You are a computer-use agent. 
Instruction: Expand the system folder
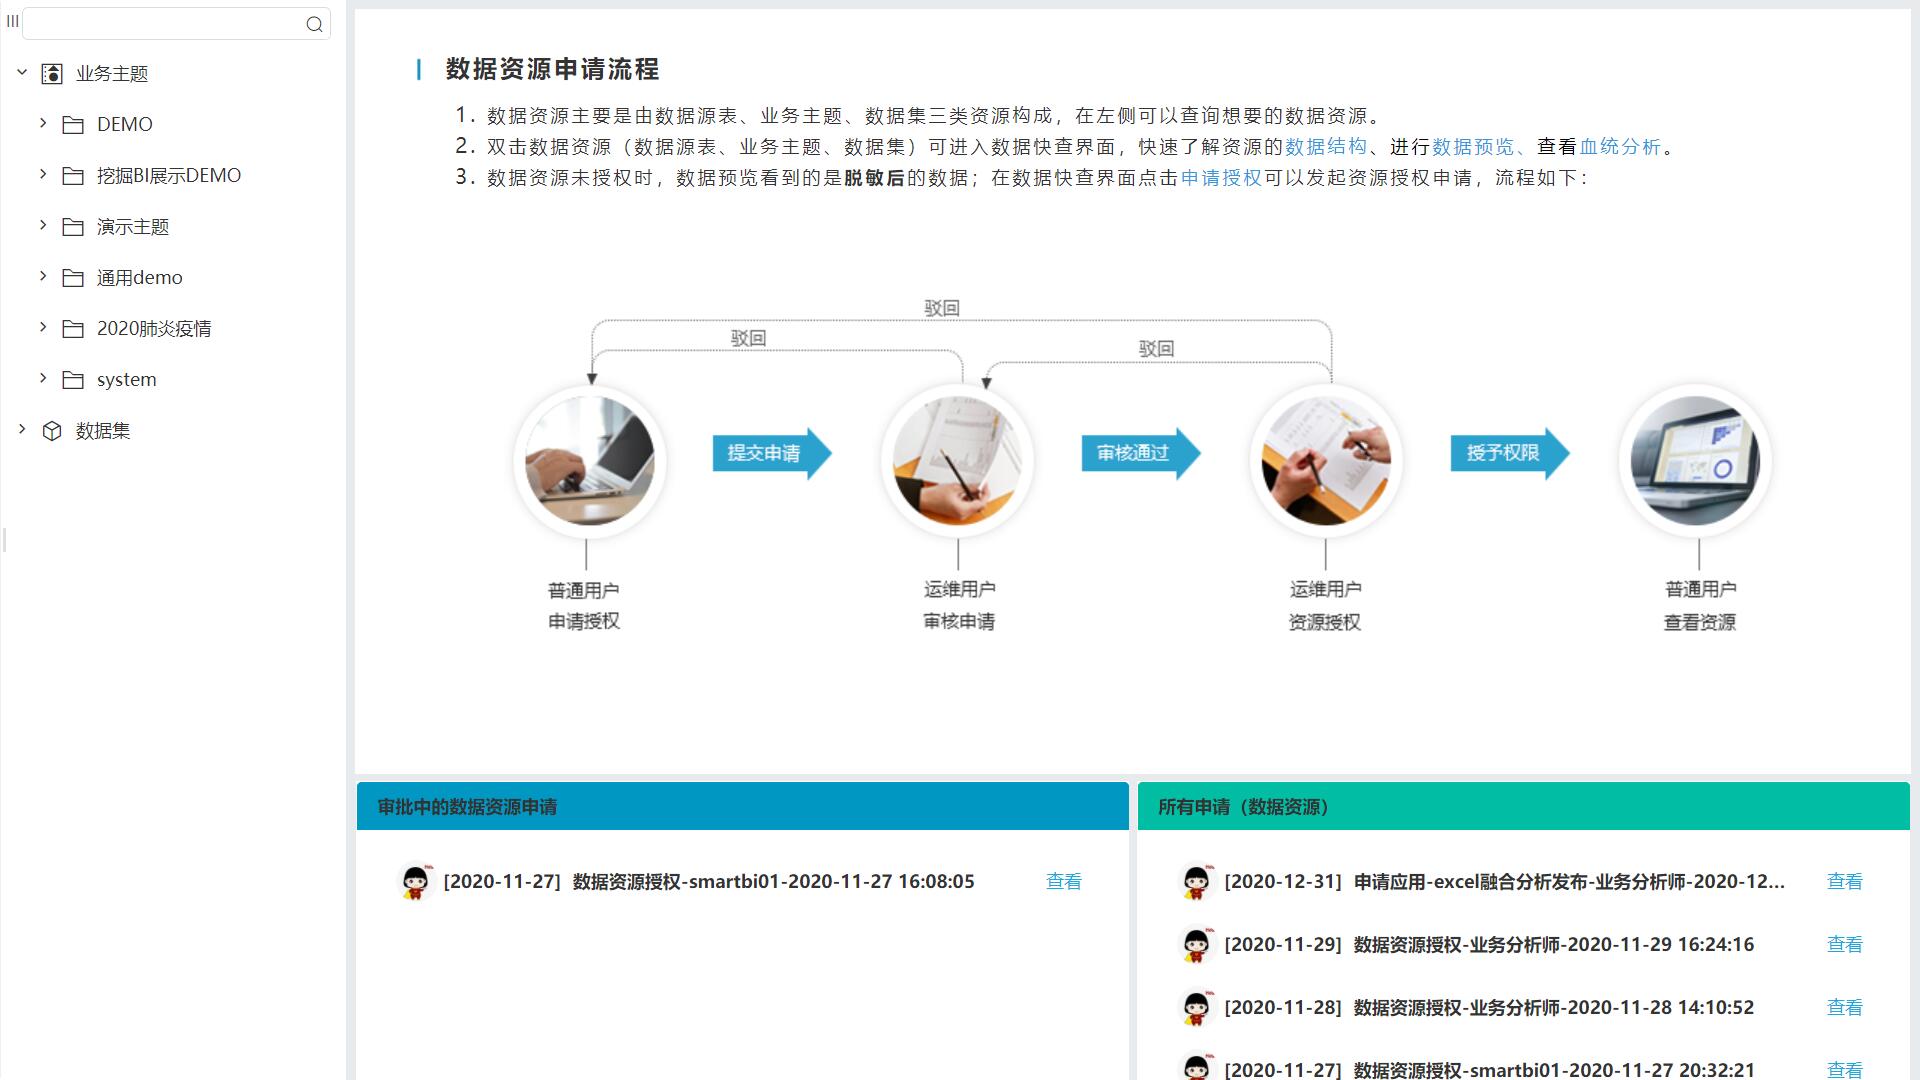43,378
